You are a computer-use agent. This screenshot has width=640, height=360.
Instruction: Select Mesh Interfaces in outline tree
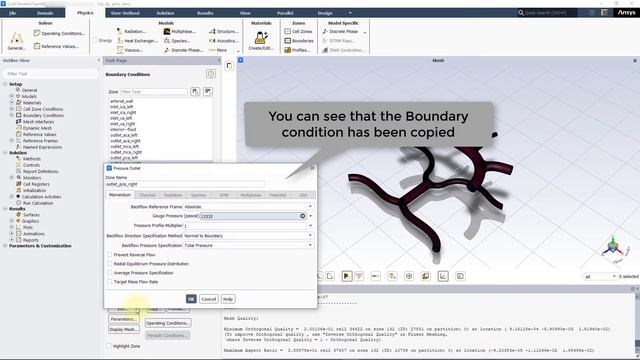pyautogui.click(x=38, y=122)
